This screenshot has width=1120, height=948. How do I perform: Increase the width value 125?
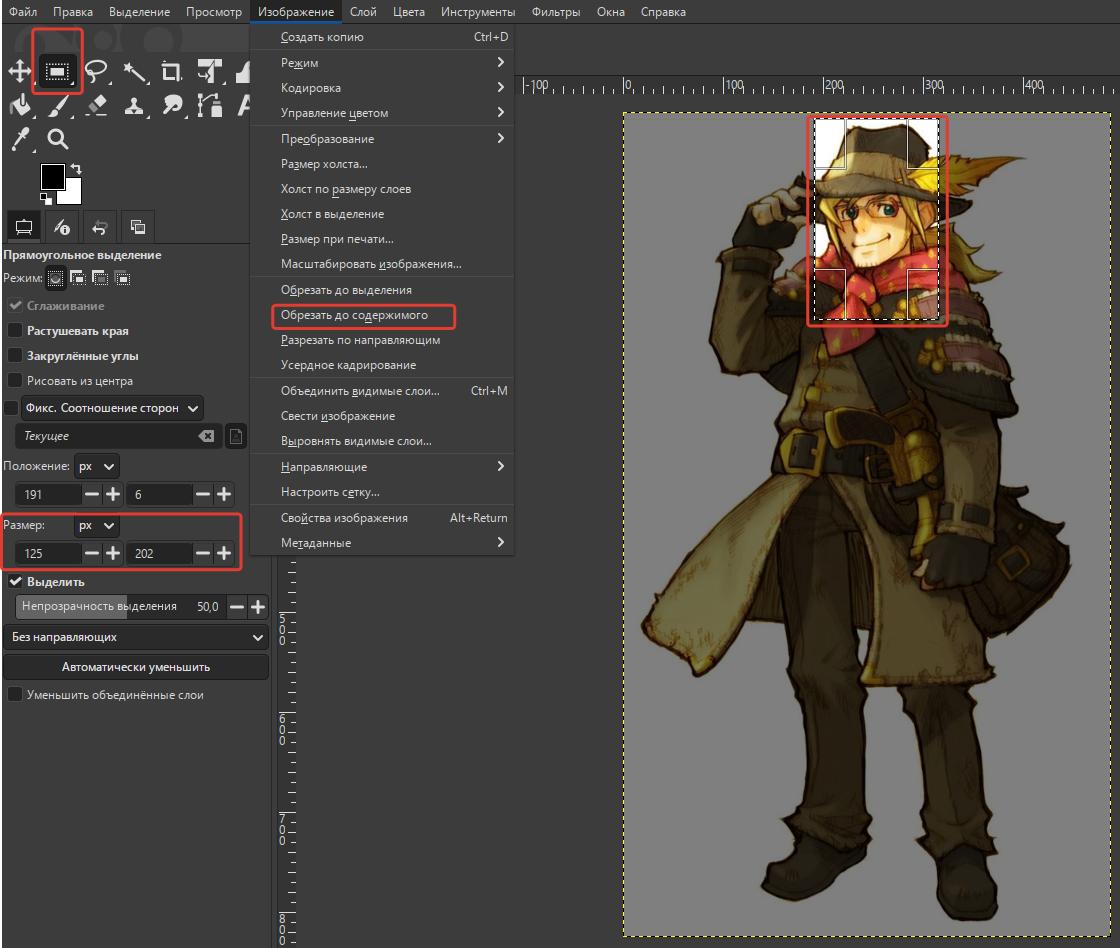point(113,554)
